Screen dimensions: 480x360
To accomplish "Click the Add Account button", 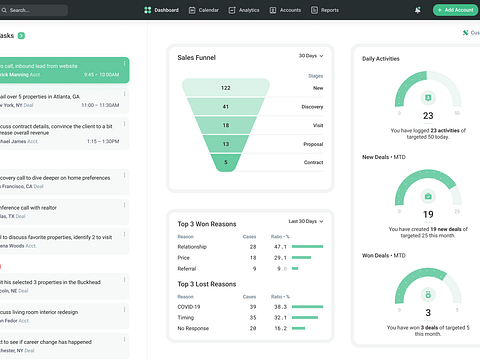I will [x=455, y=10].
